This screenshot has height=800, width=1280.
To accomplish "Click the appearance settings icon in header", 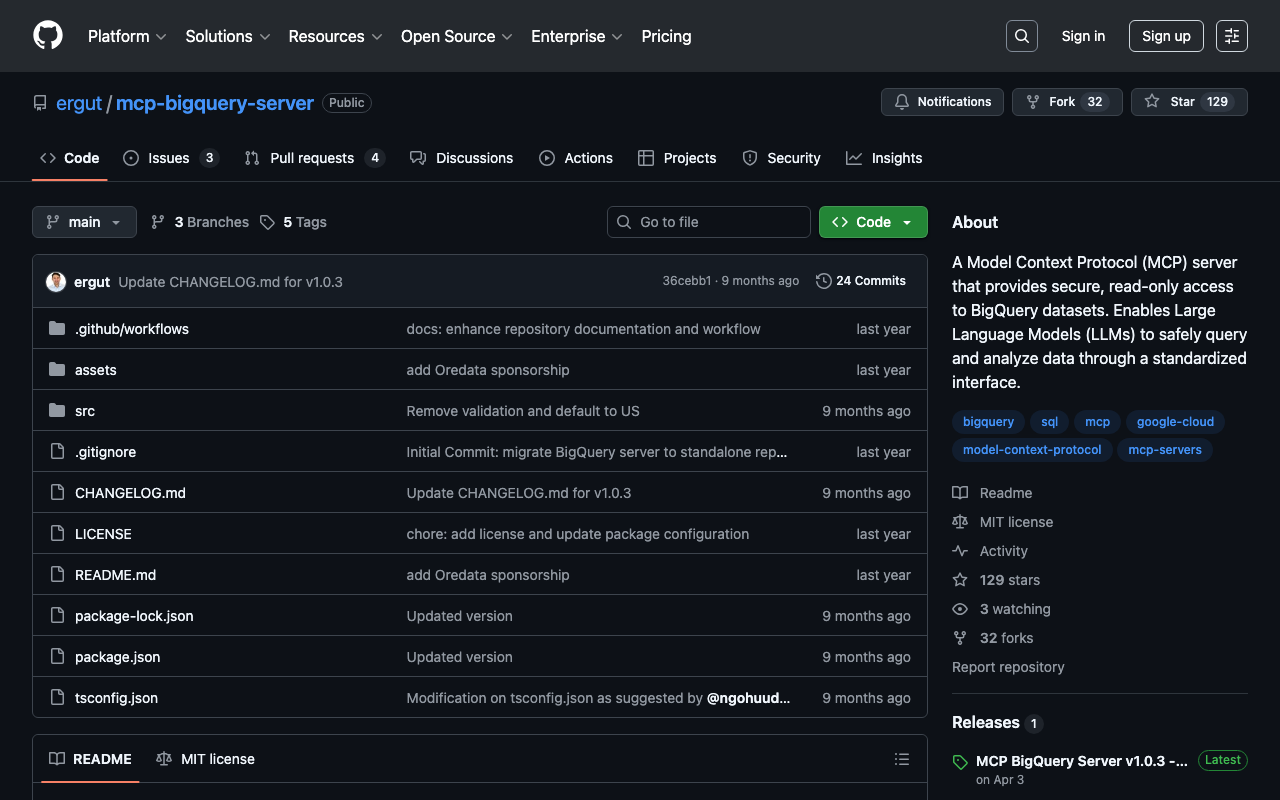I will coord(1231,36).
